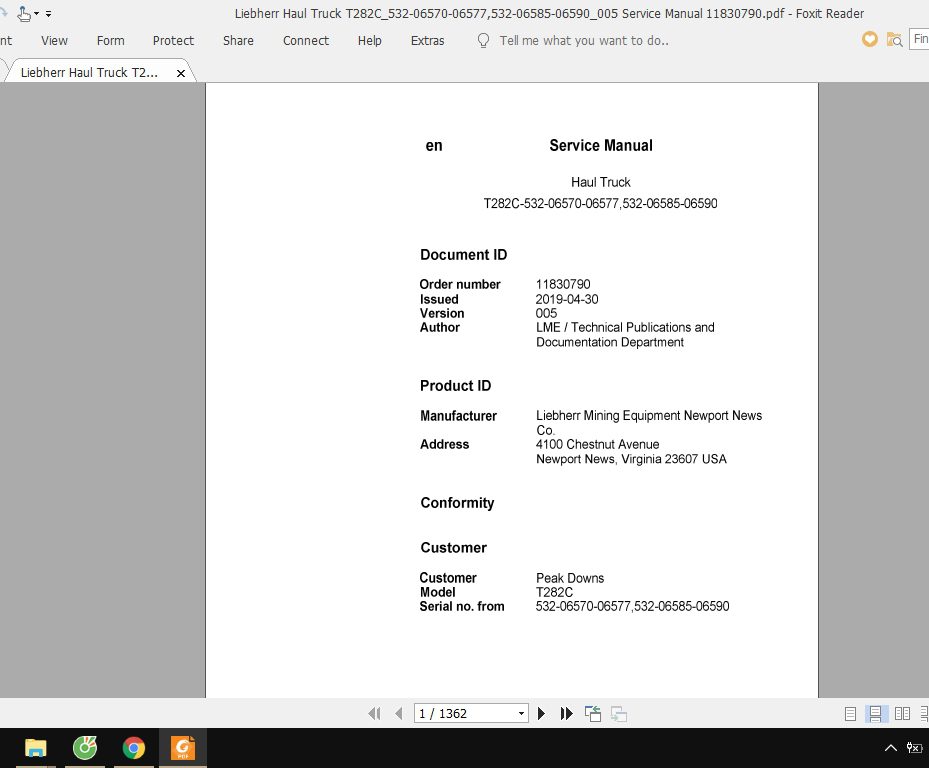Switch to the Liebherr Haul Truck document tab

(89, 72)
